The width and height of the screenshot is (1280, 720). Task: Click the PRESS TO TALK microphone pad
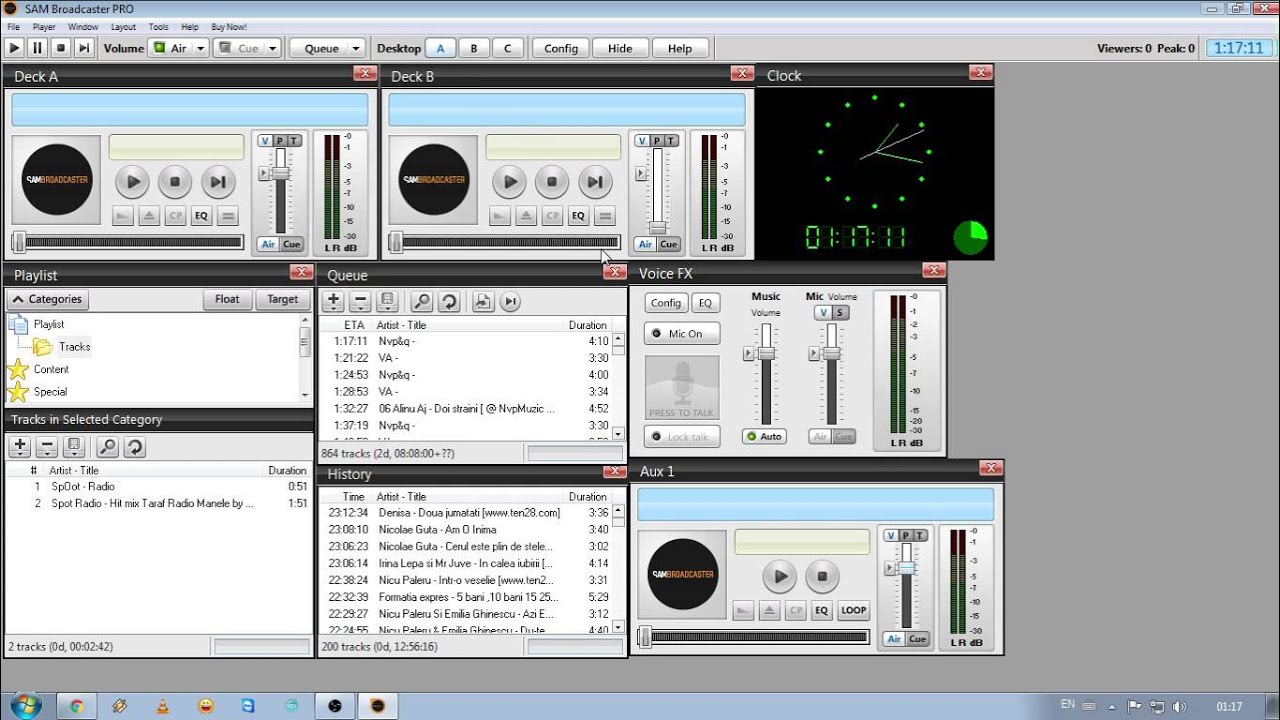(x=682, y=387)
